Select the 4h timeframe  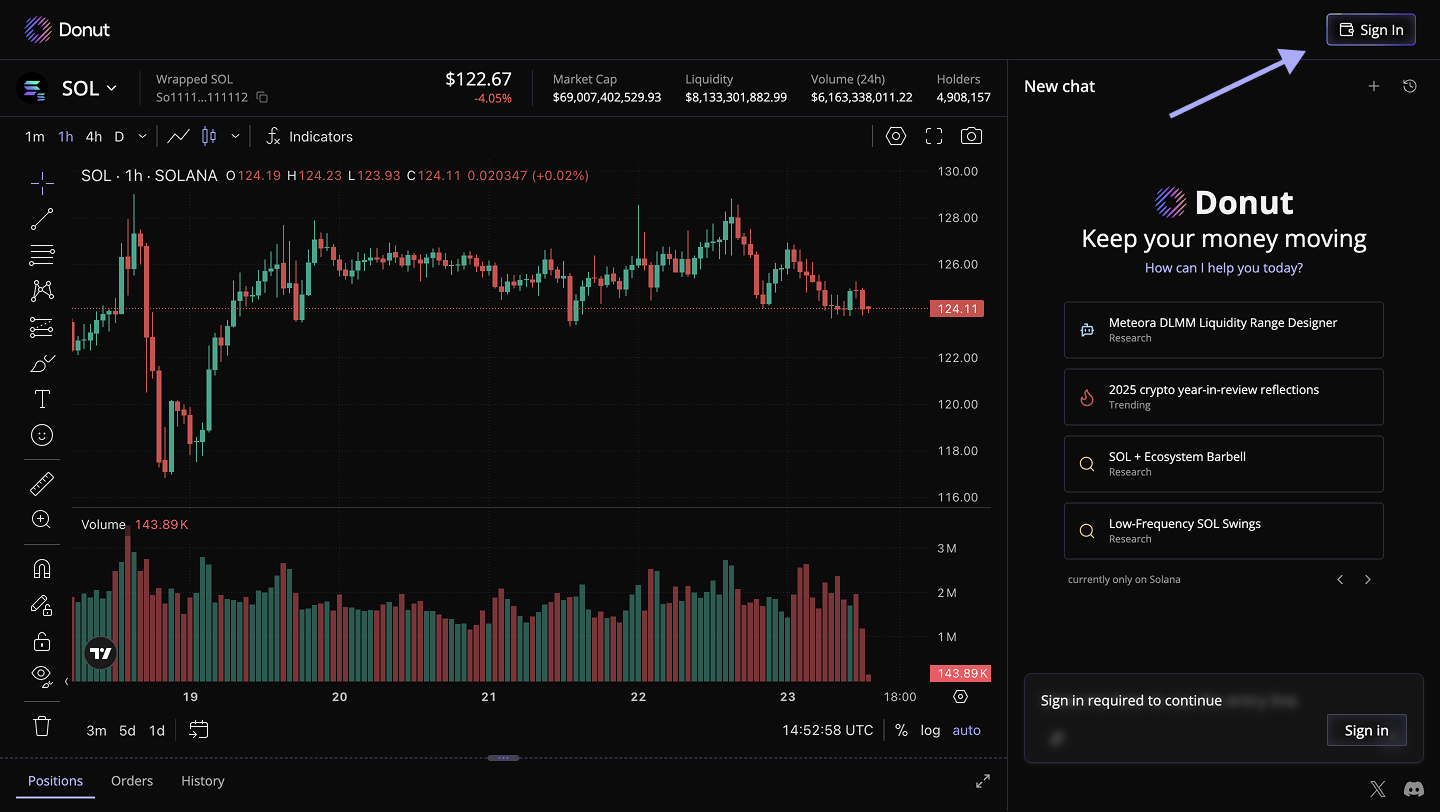coord(93,136)
